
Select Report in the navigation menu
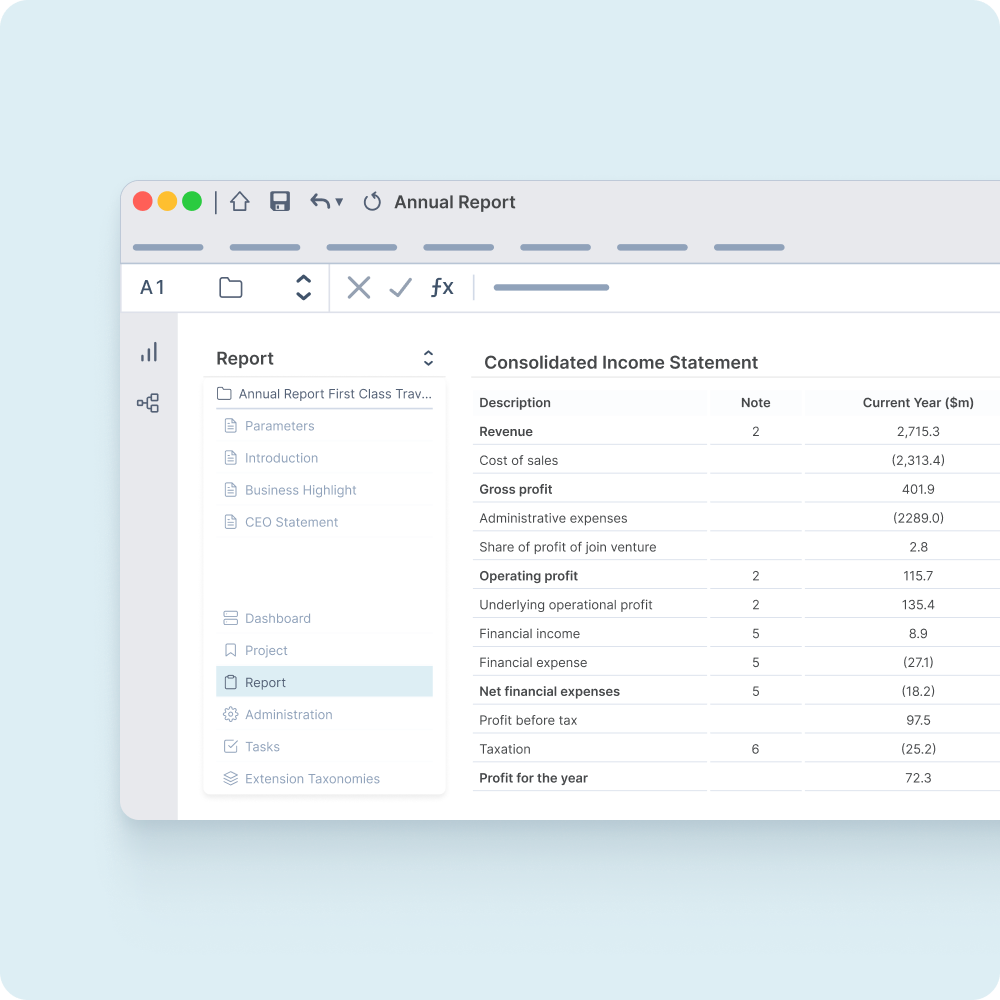pos(267,682)
